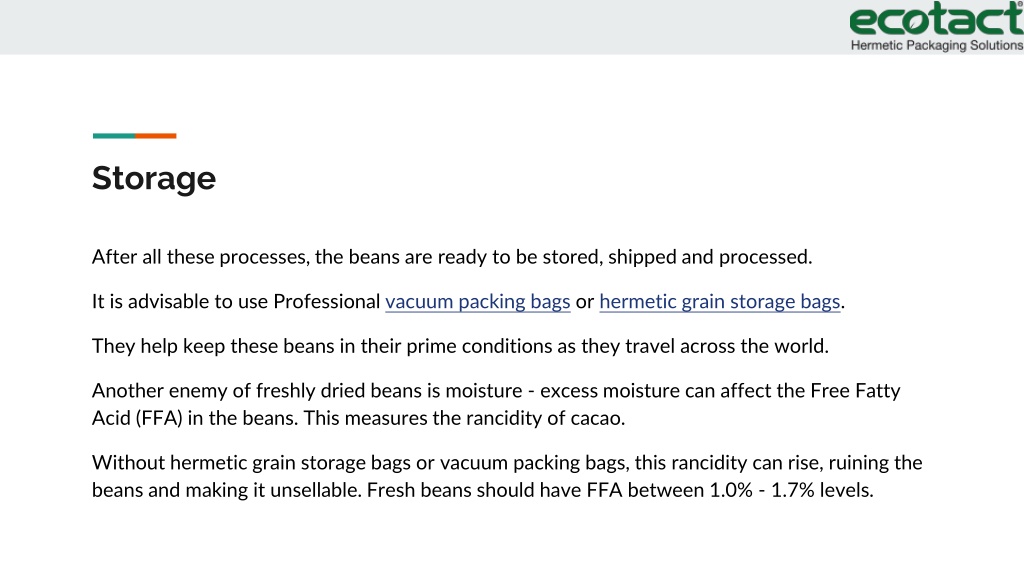Screen dimensions: 1024x576
Task: Open the vacuum packing bags link
Action: 477,302
